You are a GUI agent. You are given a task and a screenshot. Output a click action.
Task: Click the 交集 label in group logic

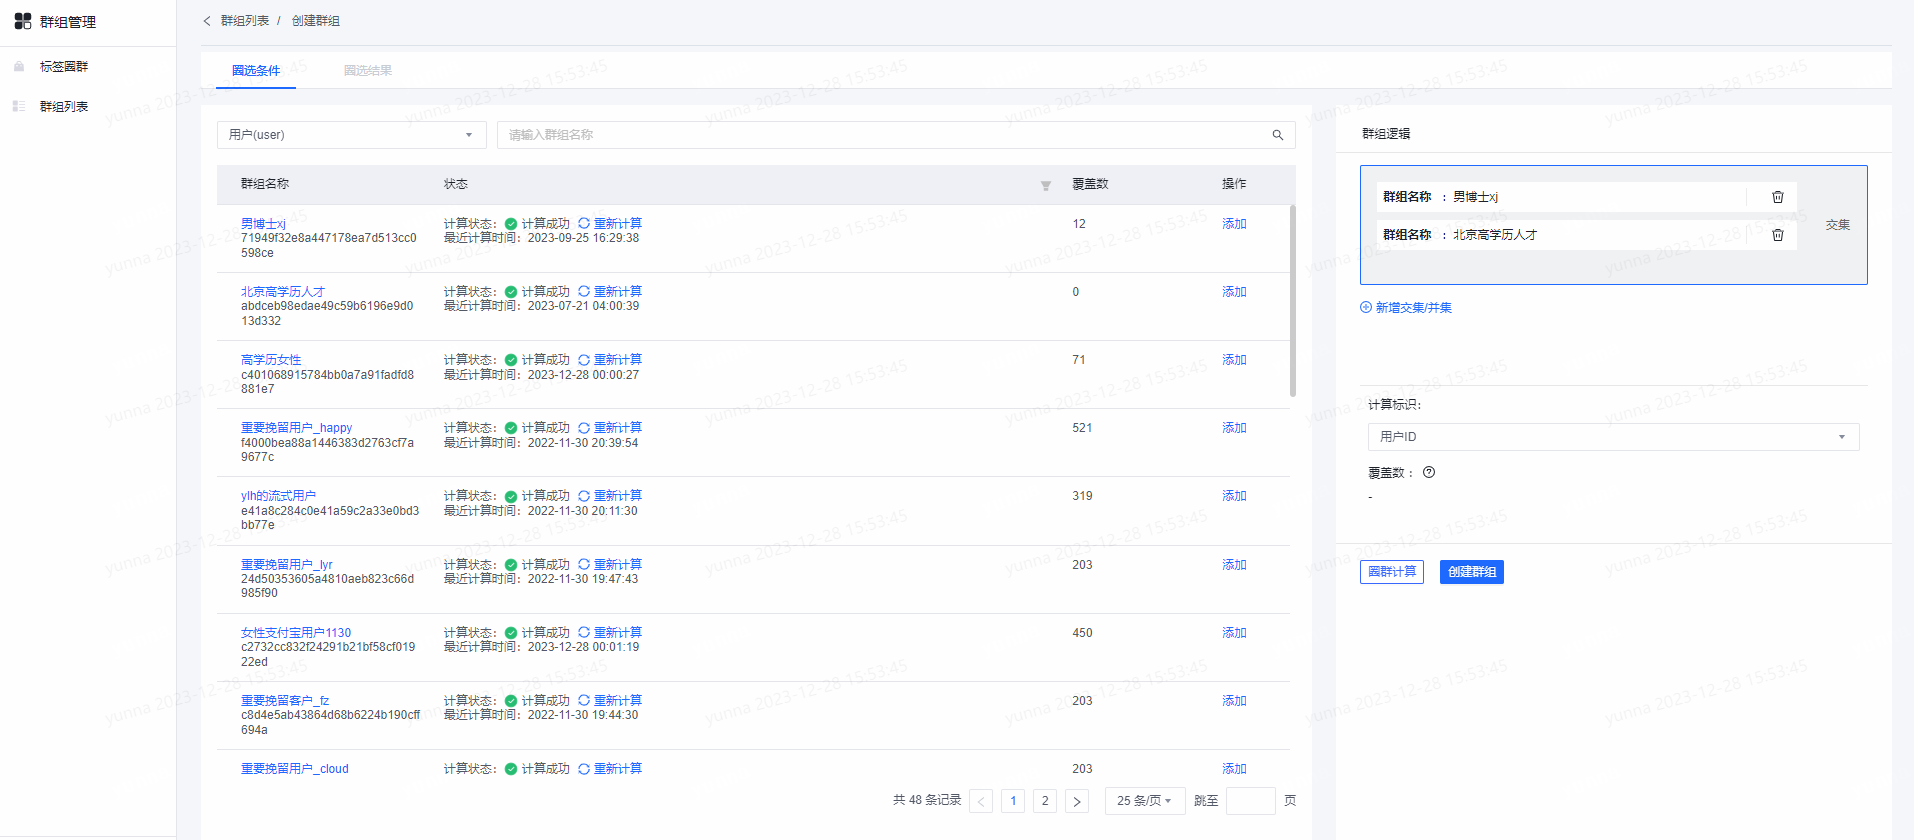(1838, 225)
